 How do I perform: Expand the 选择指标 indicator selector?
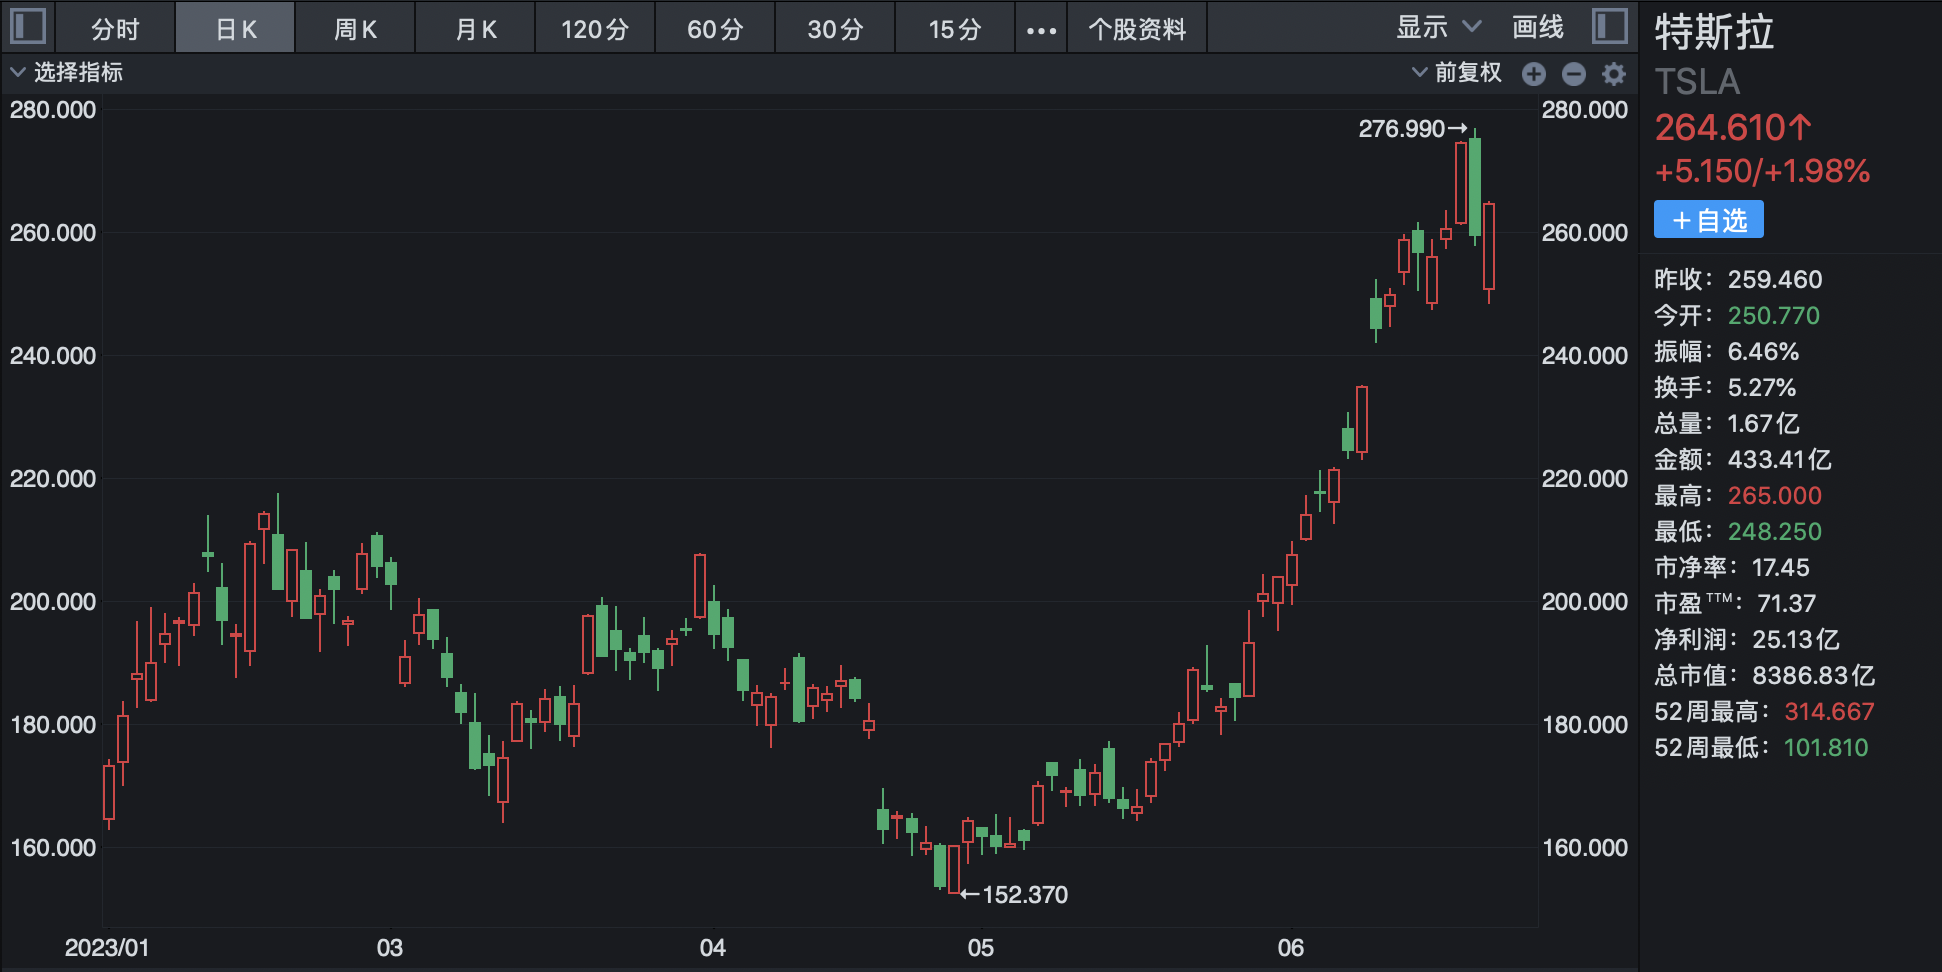[x=66, y=72]
